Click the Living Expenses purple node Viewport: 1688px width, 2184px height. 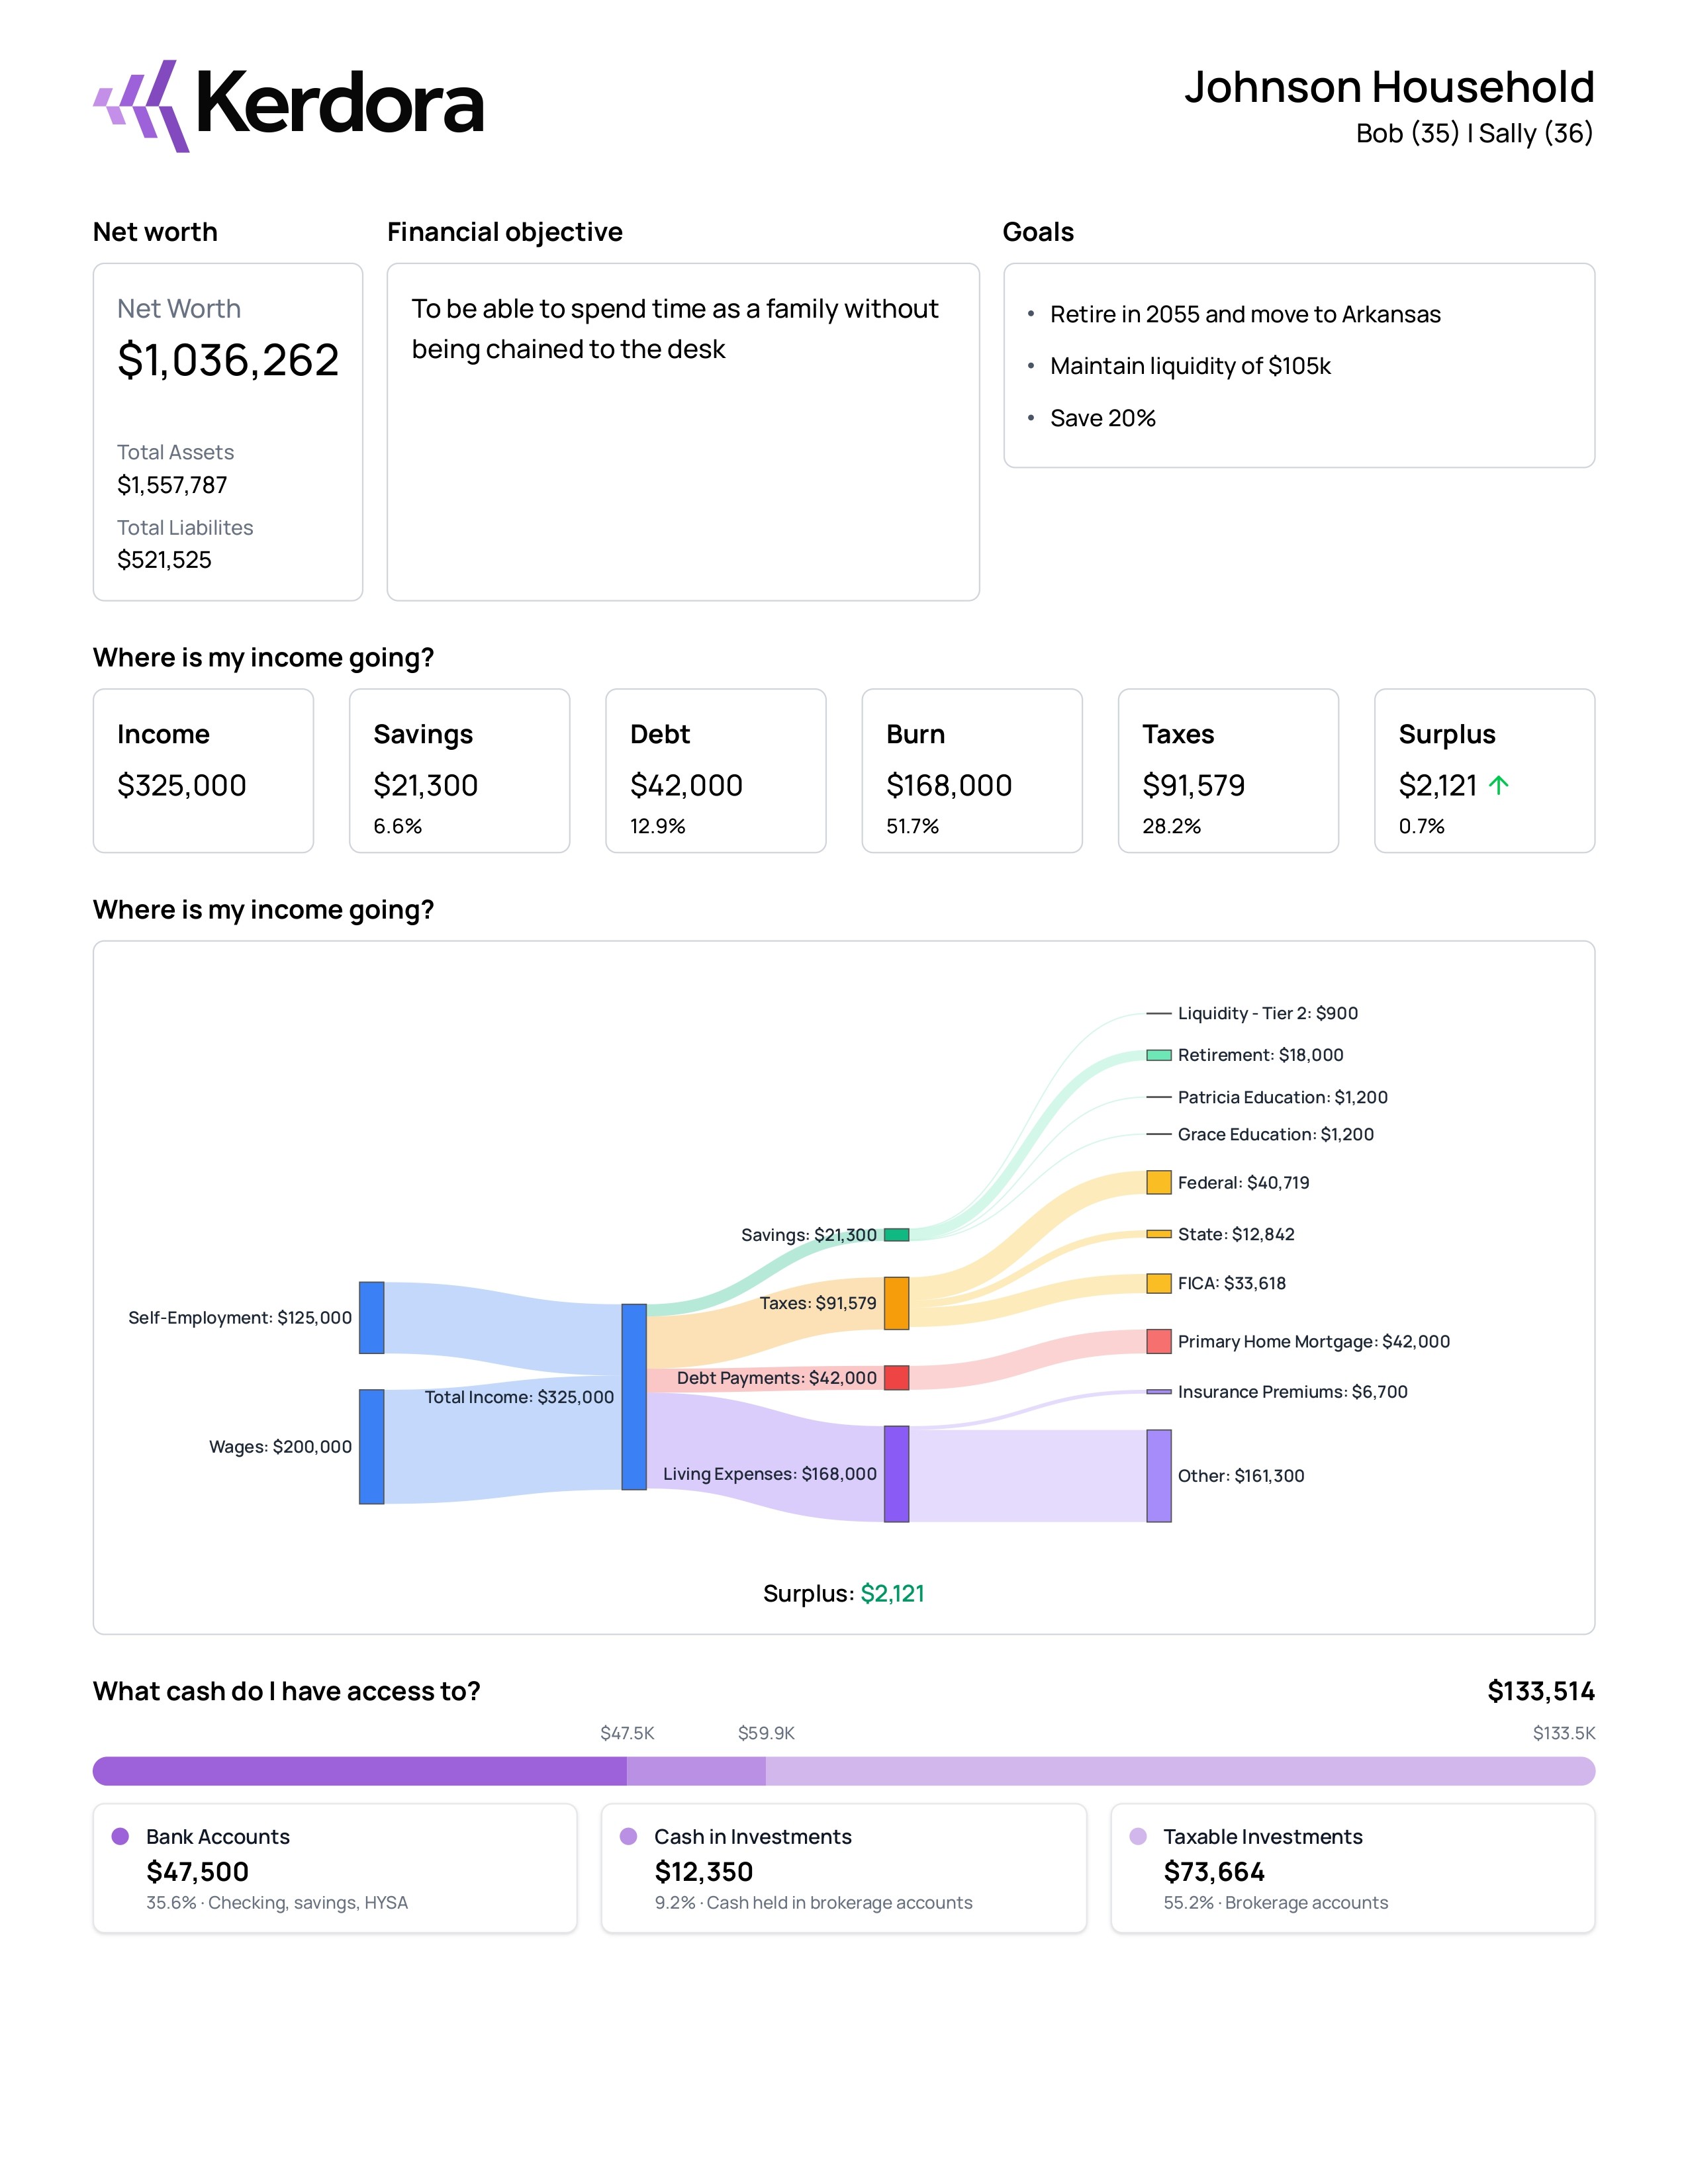896,1474
